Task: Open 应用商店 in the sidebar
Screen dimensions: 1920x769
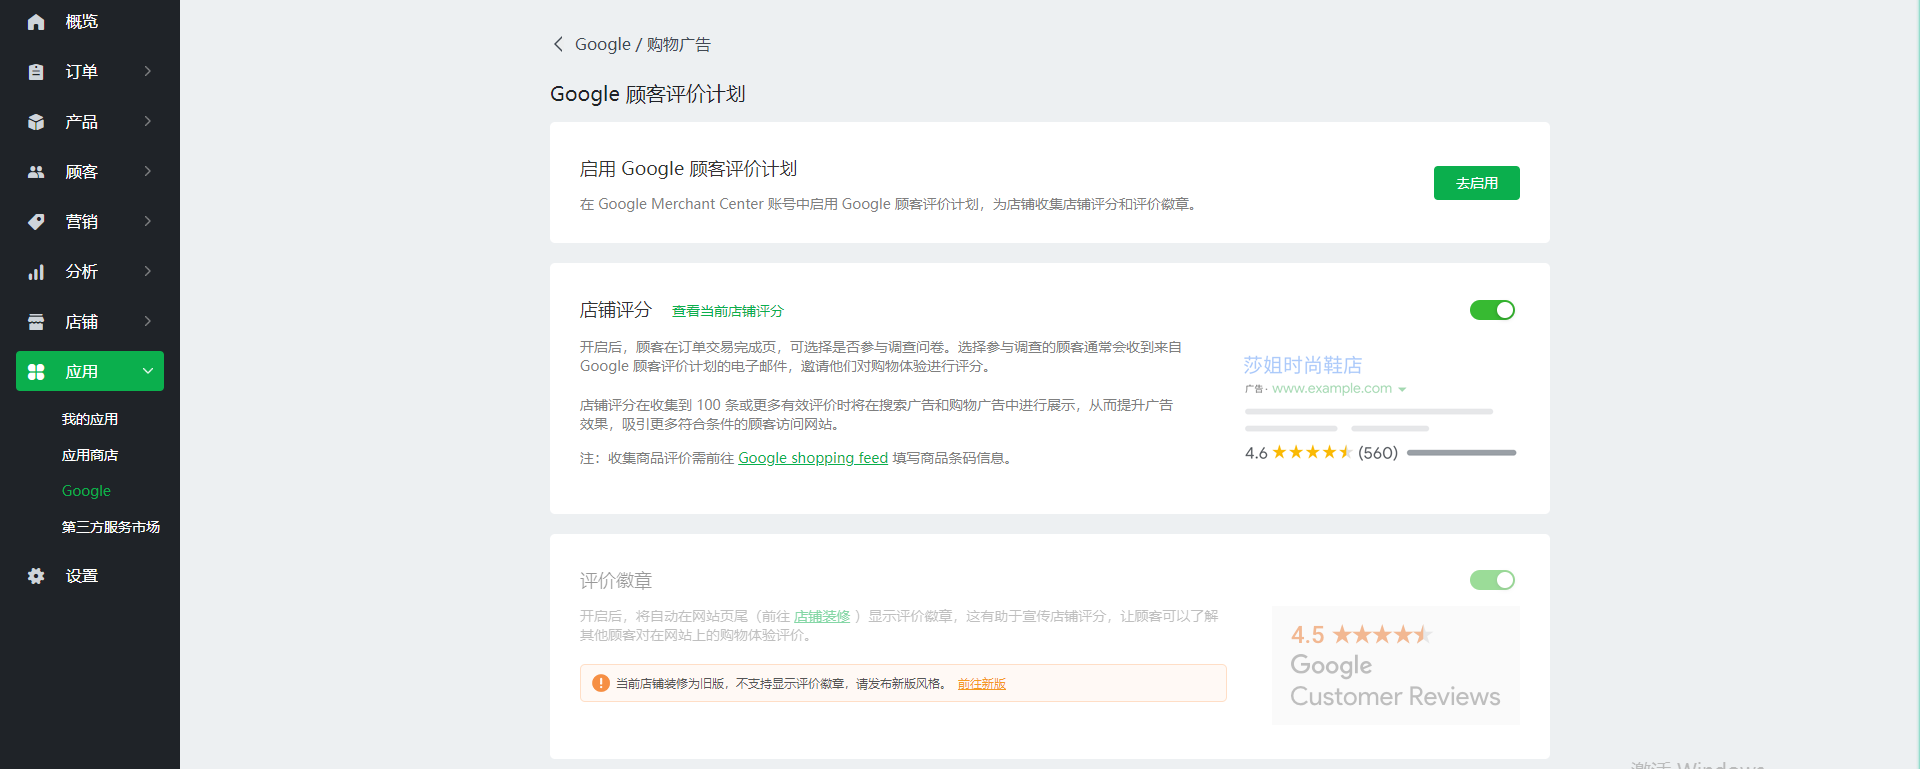Action: pyautogui.click(x=90, y=455)
